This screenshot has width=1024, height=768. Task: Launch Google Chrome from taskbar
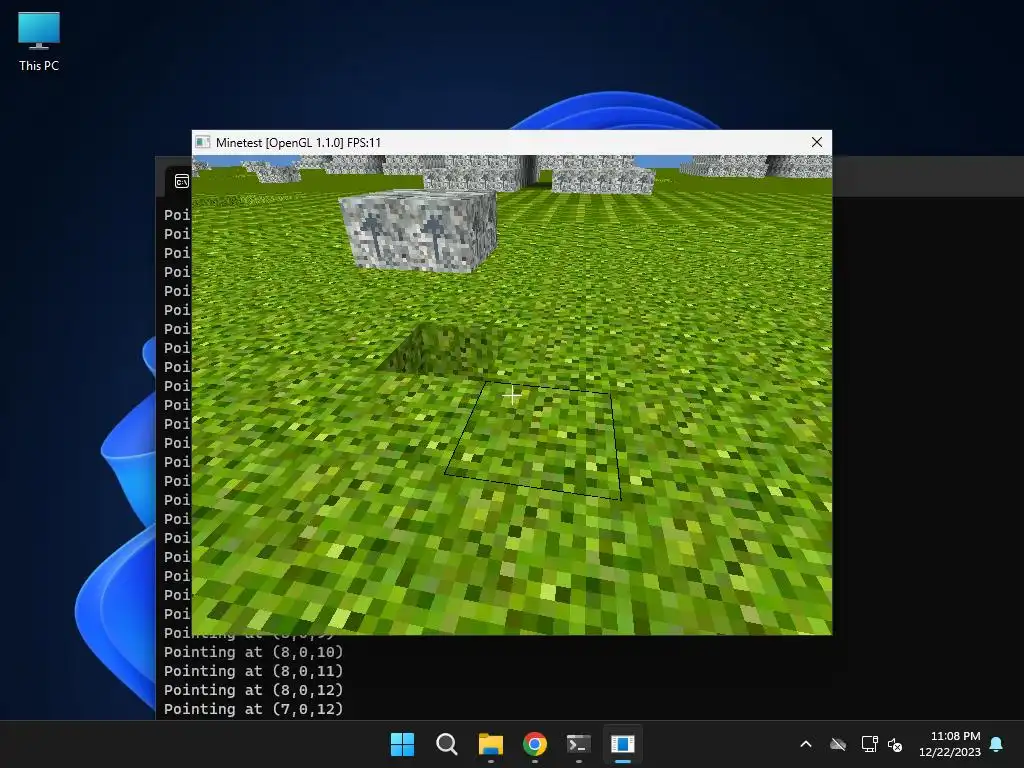coord(535,744)
